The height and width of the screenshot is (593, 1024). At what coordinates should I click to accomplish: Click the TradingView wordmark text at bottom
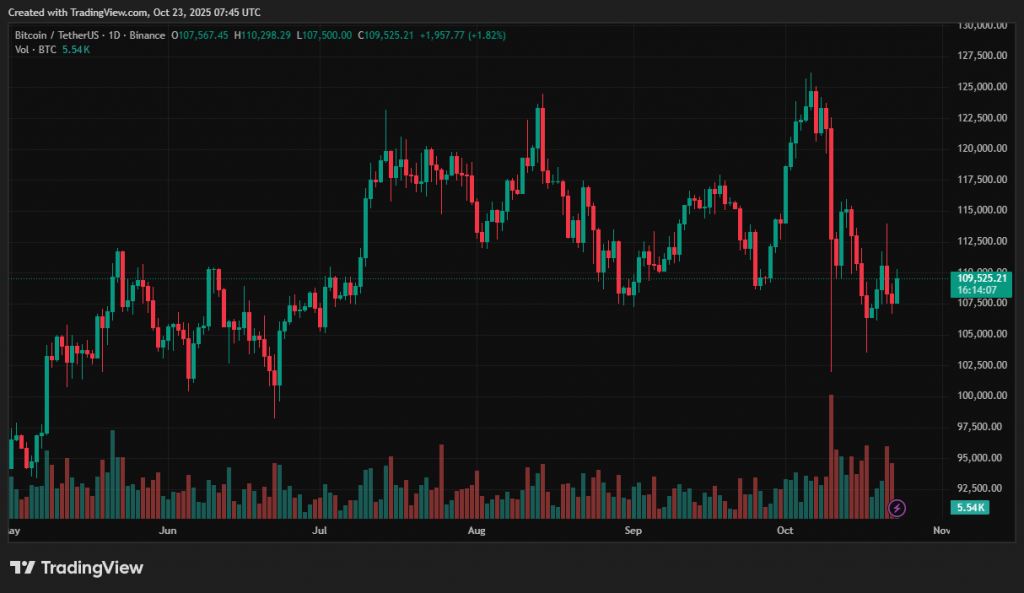click(92, 568)
